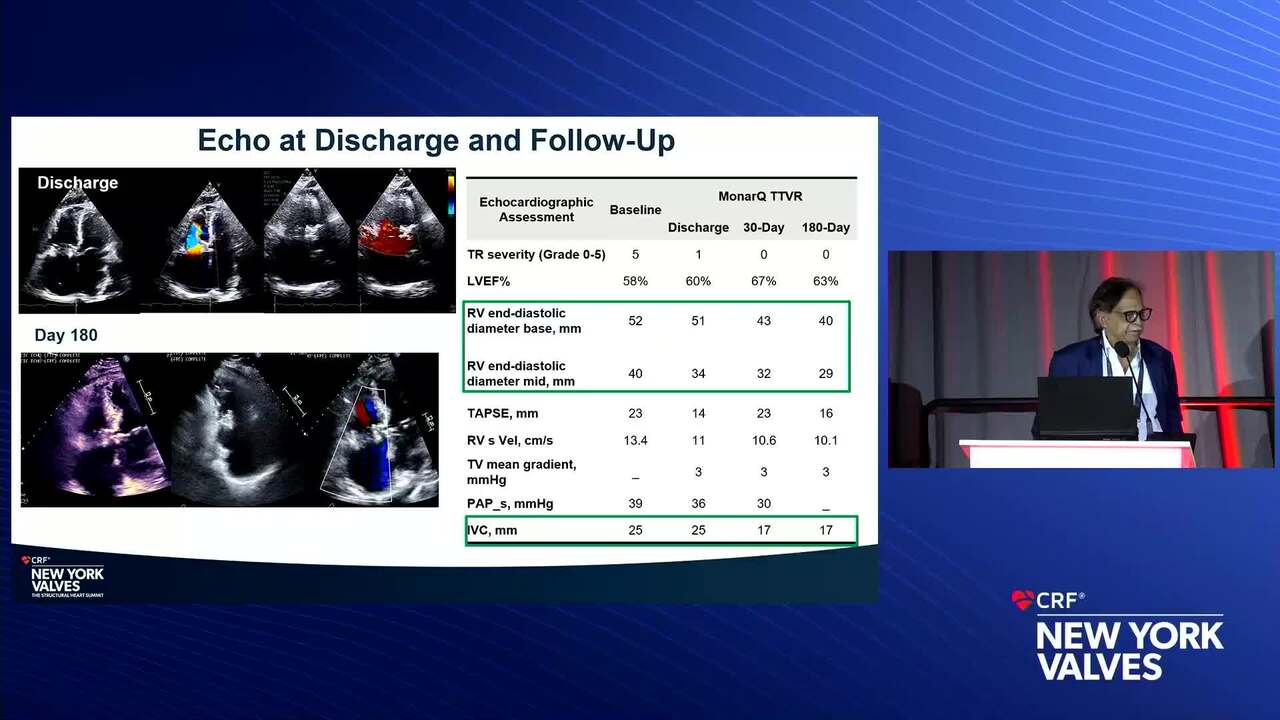1280x720 pixels.
Task: Click the laptop on the podium
Action: (1086, 408)
